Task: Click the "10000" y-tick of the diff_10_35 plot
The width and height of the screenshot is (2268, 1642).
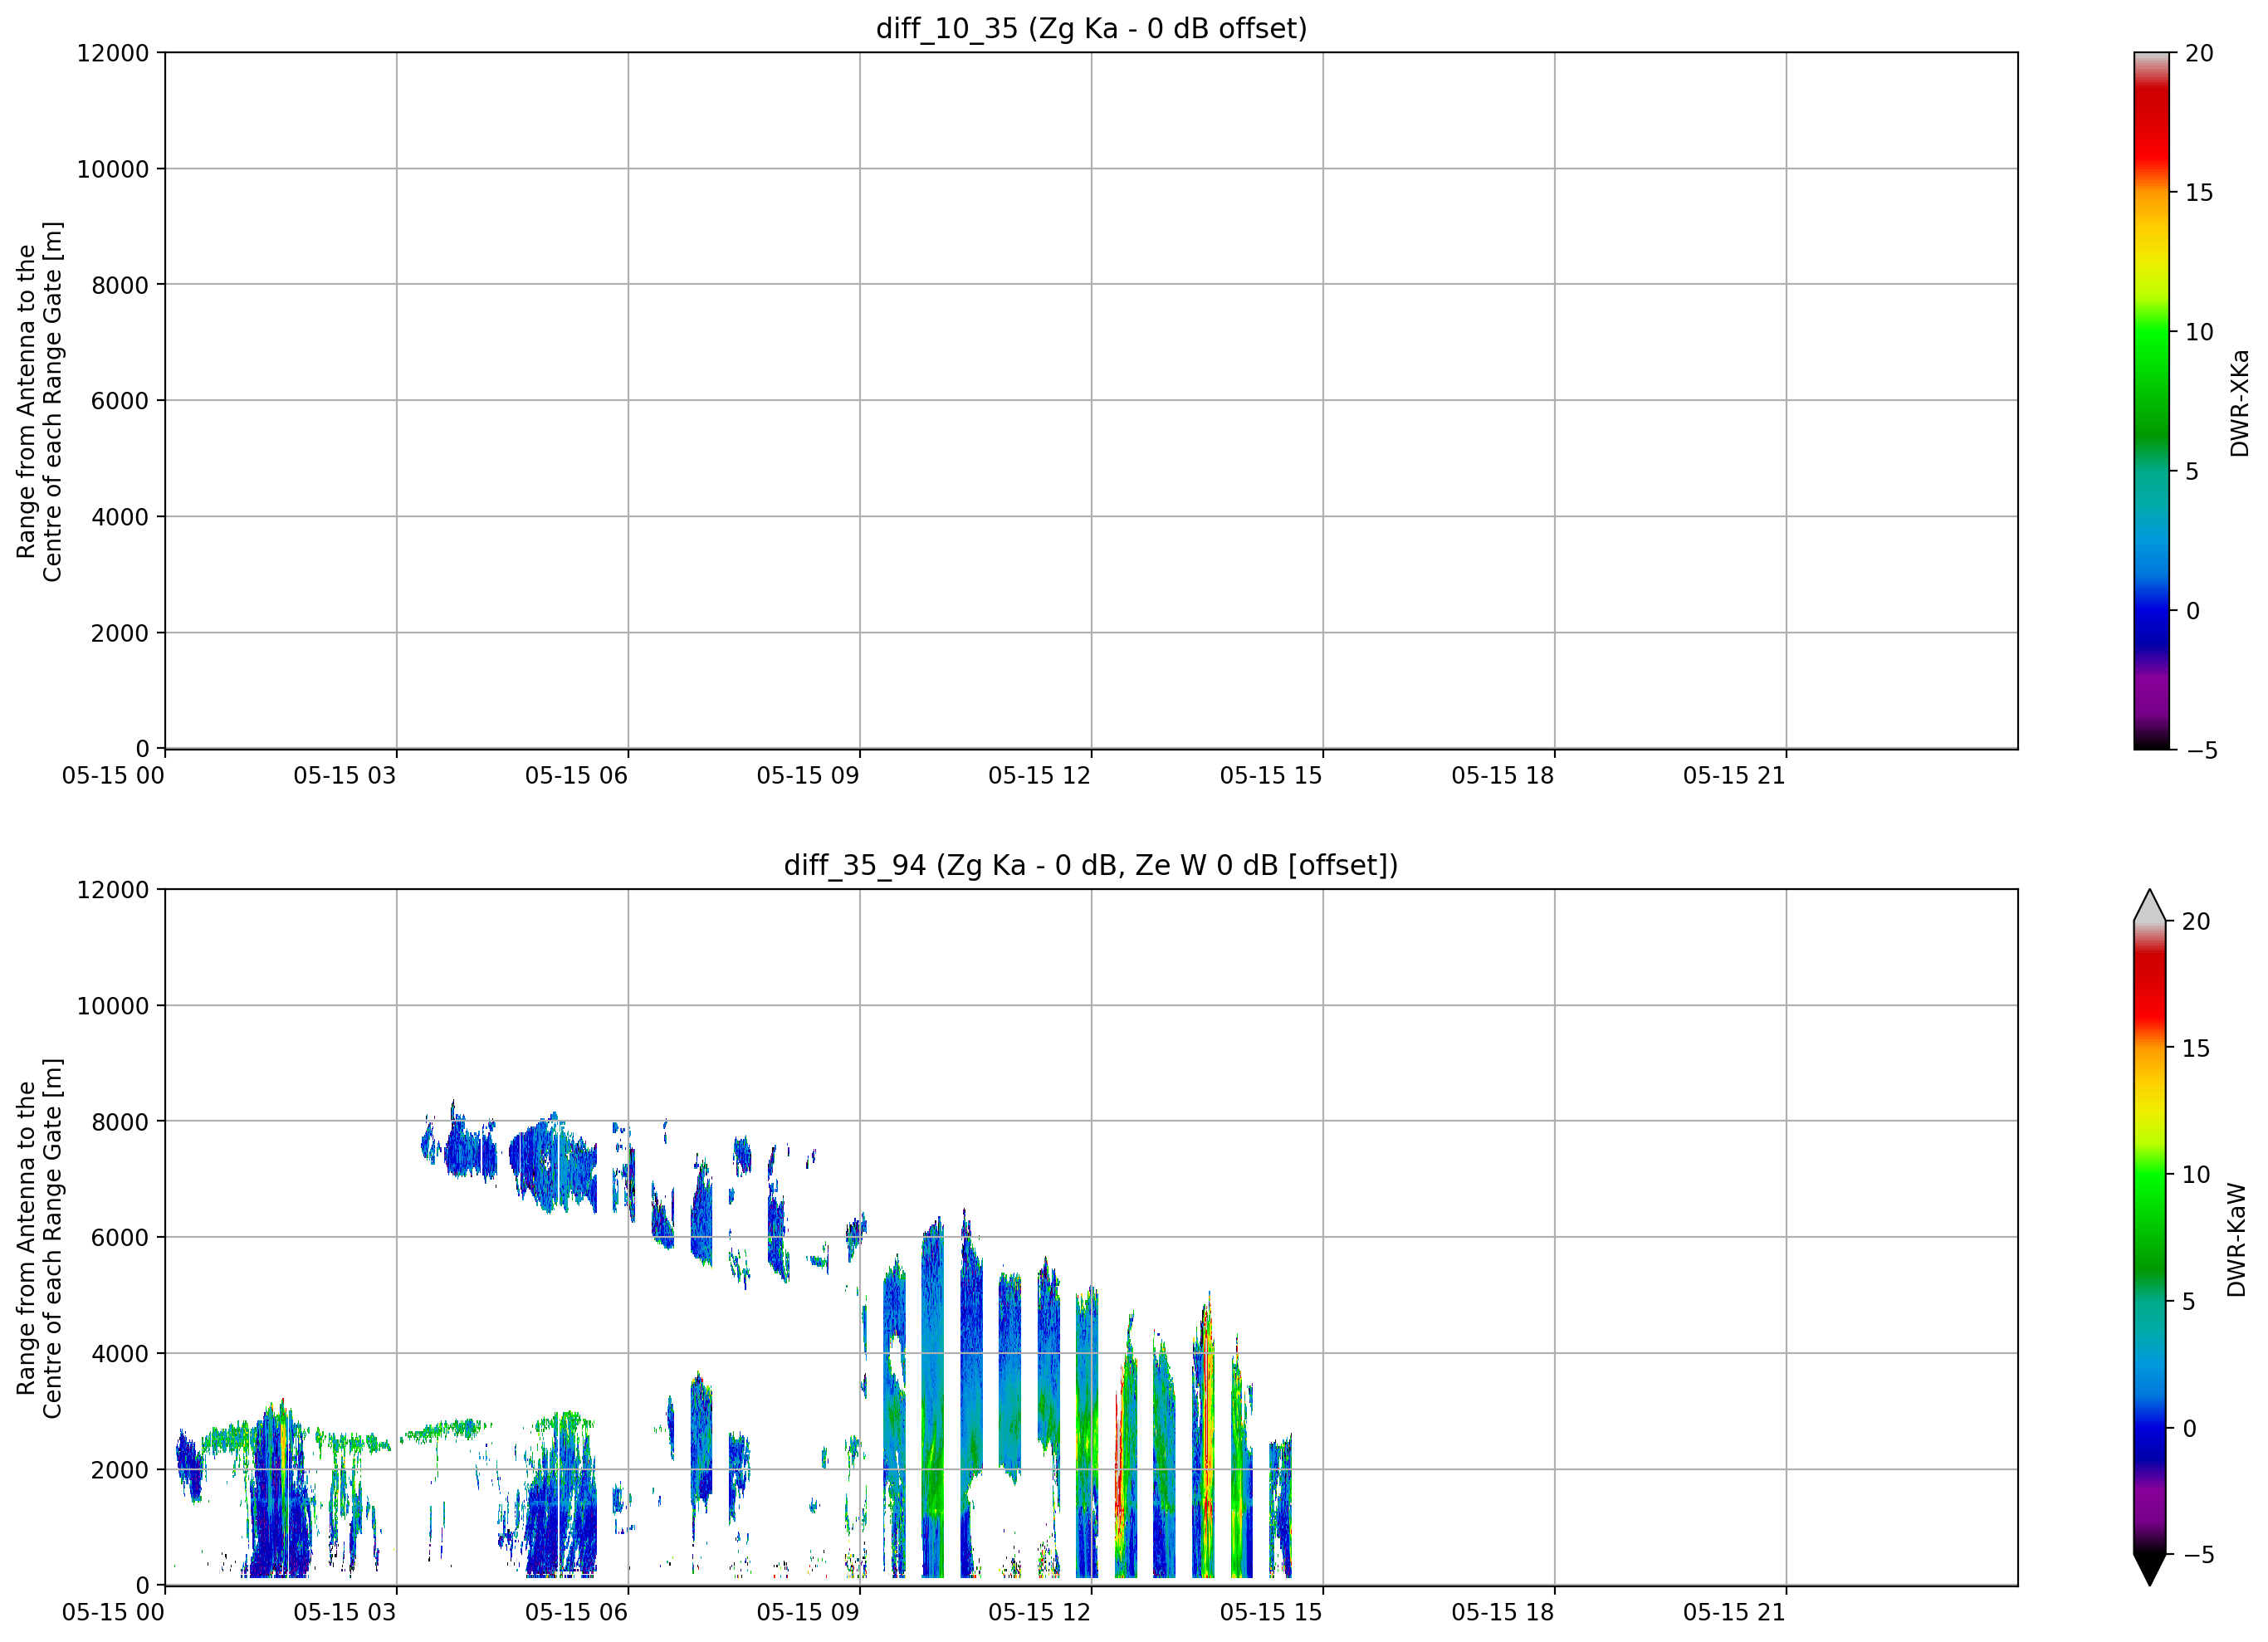Action: coord(113,169)
